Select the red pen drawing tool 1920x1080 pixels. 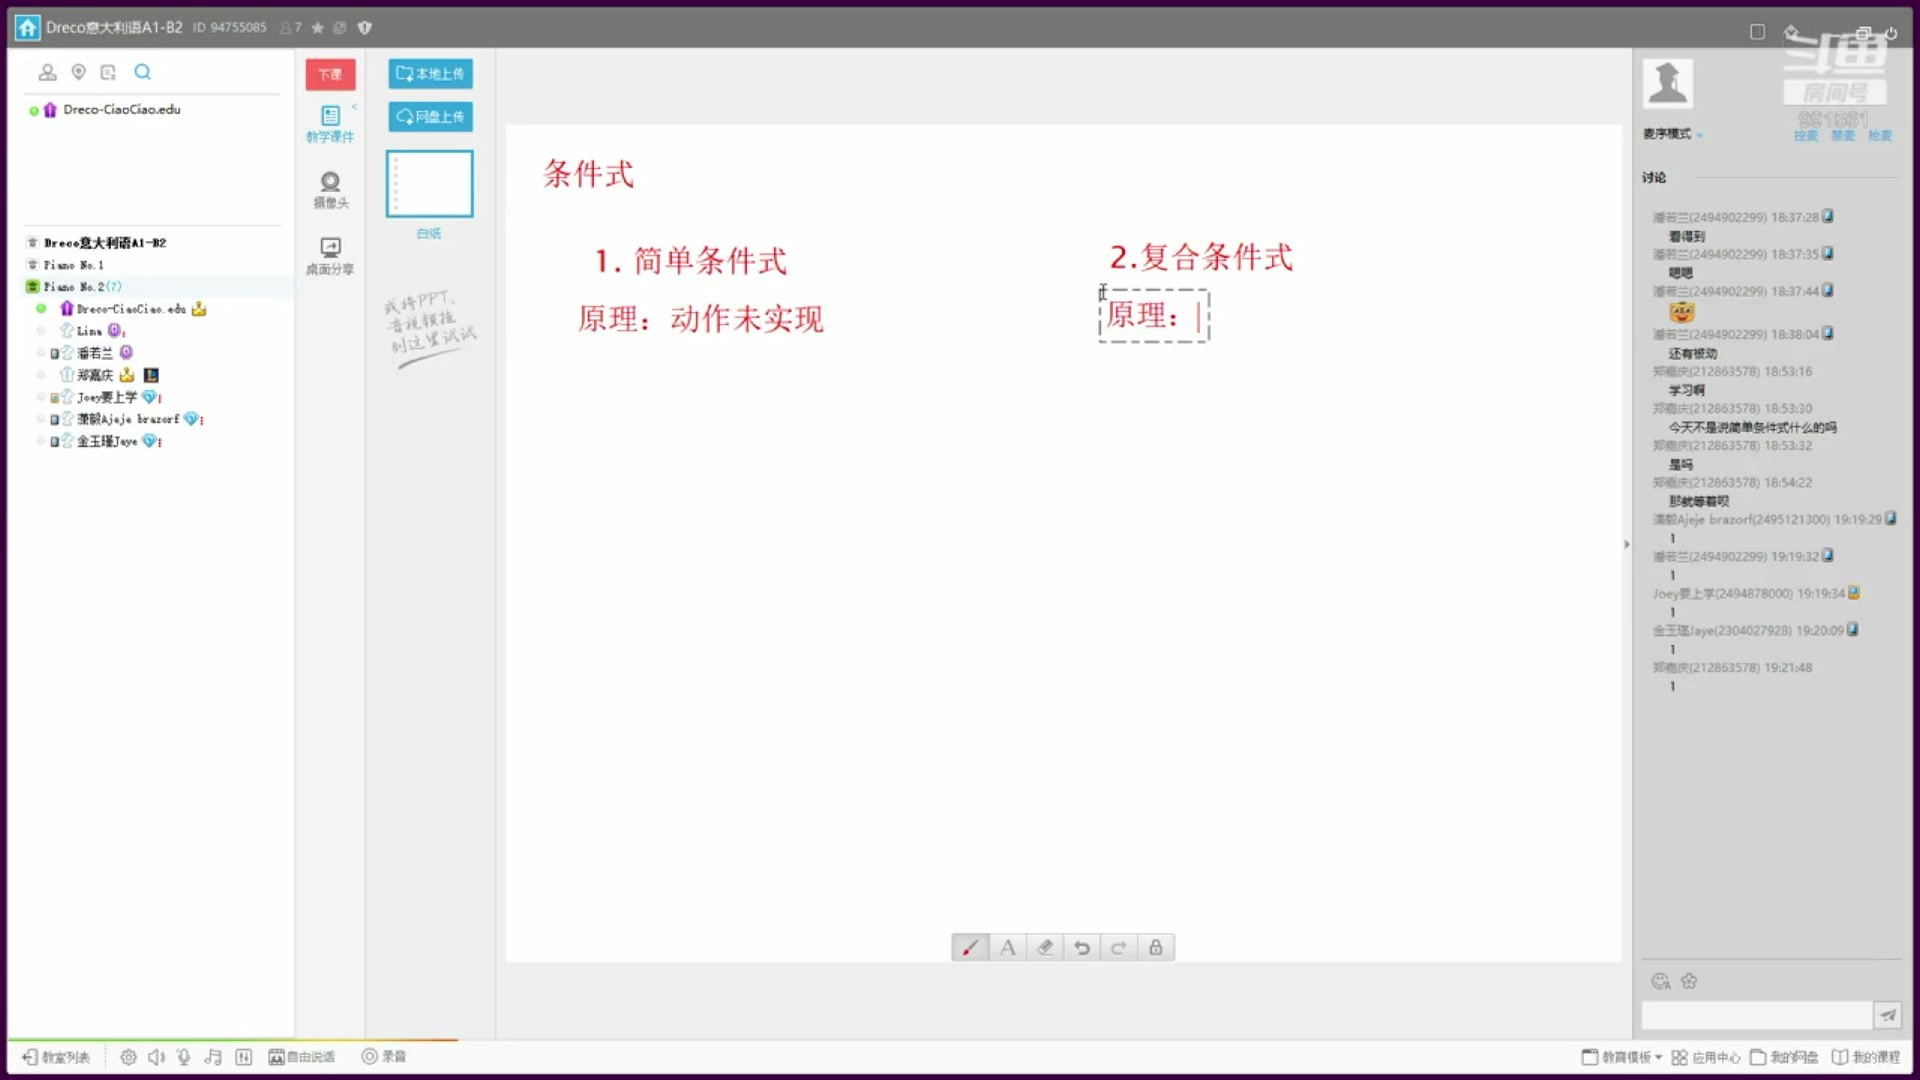970,947
